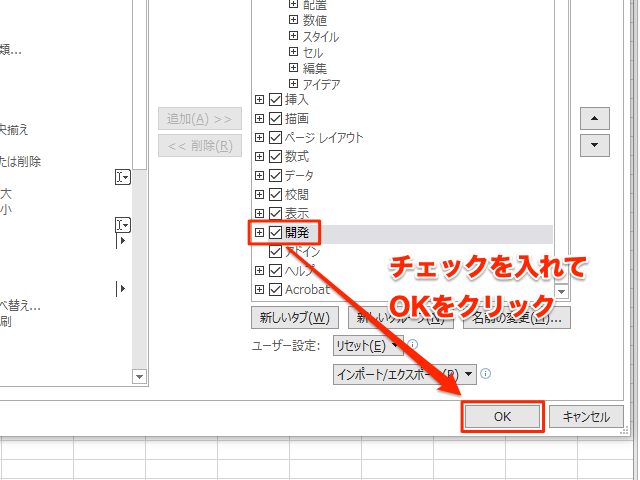Expand the スタイル group node
Viewport: 640px width, 480px height.
coord(294,37)
